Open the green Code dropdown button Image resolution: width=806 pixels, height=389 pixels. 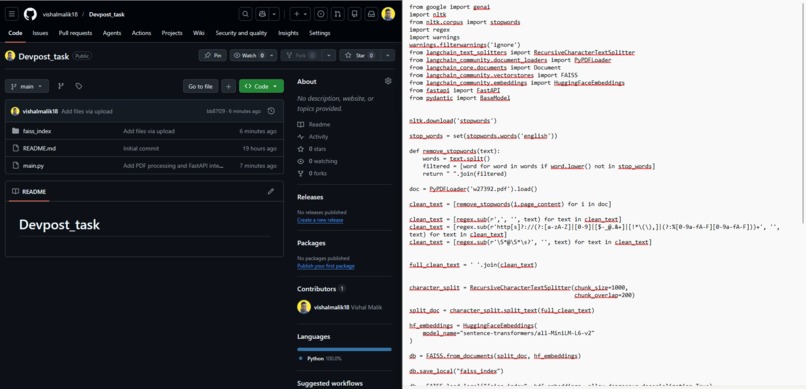261,86
